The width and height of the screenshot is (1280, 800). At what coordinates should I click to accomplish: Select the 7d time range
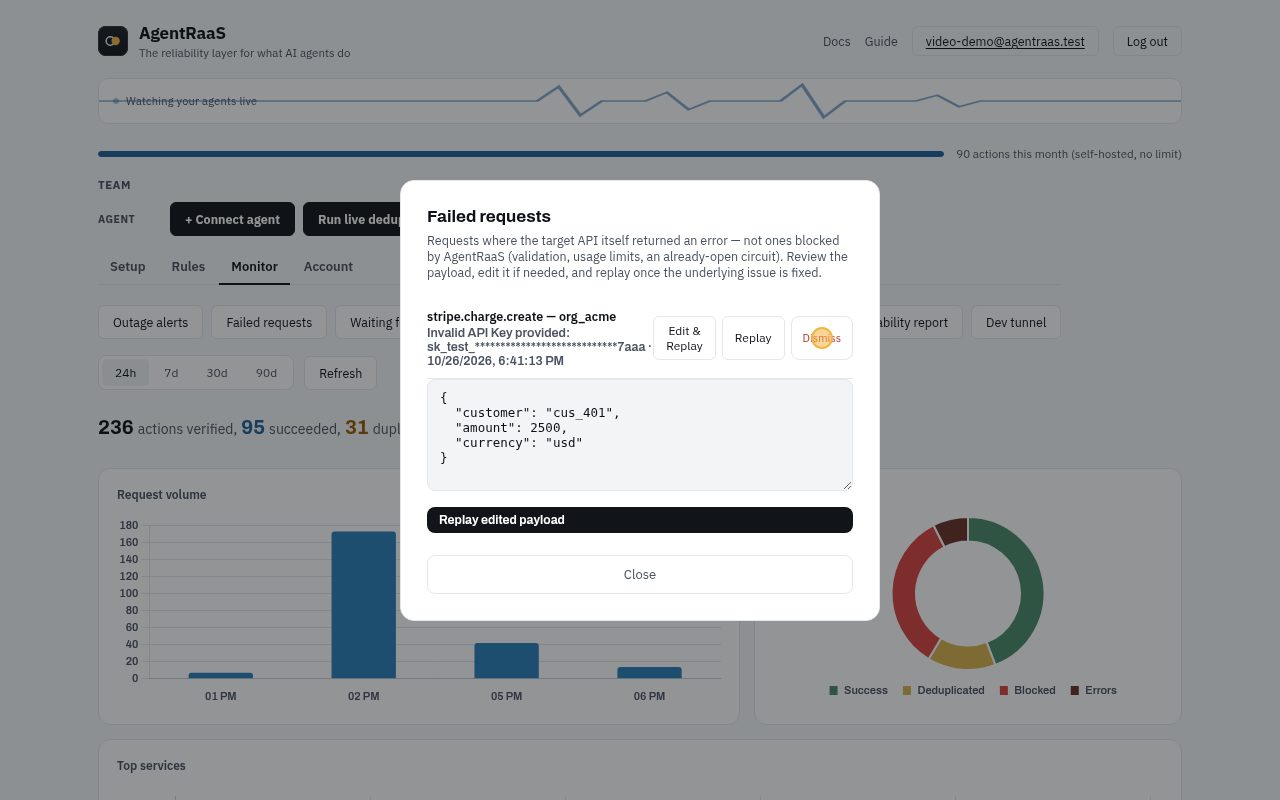click(171, 373)
